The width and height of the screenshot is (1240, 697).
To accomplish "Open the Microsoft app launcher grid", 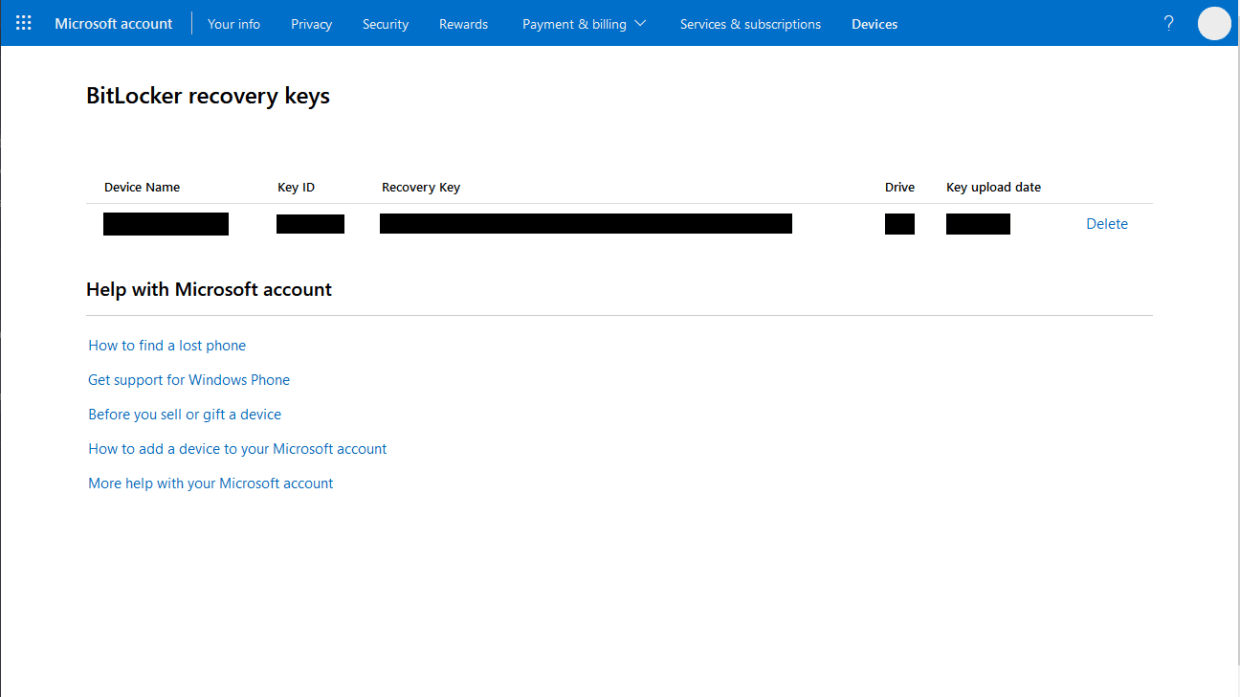I will click(23, 23).
